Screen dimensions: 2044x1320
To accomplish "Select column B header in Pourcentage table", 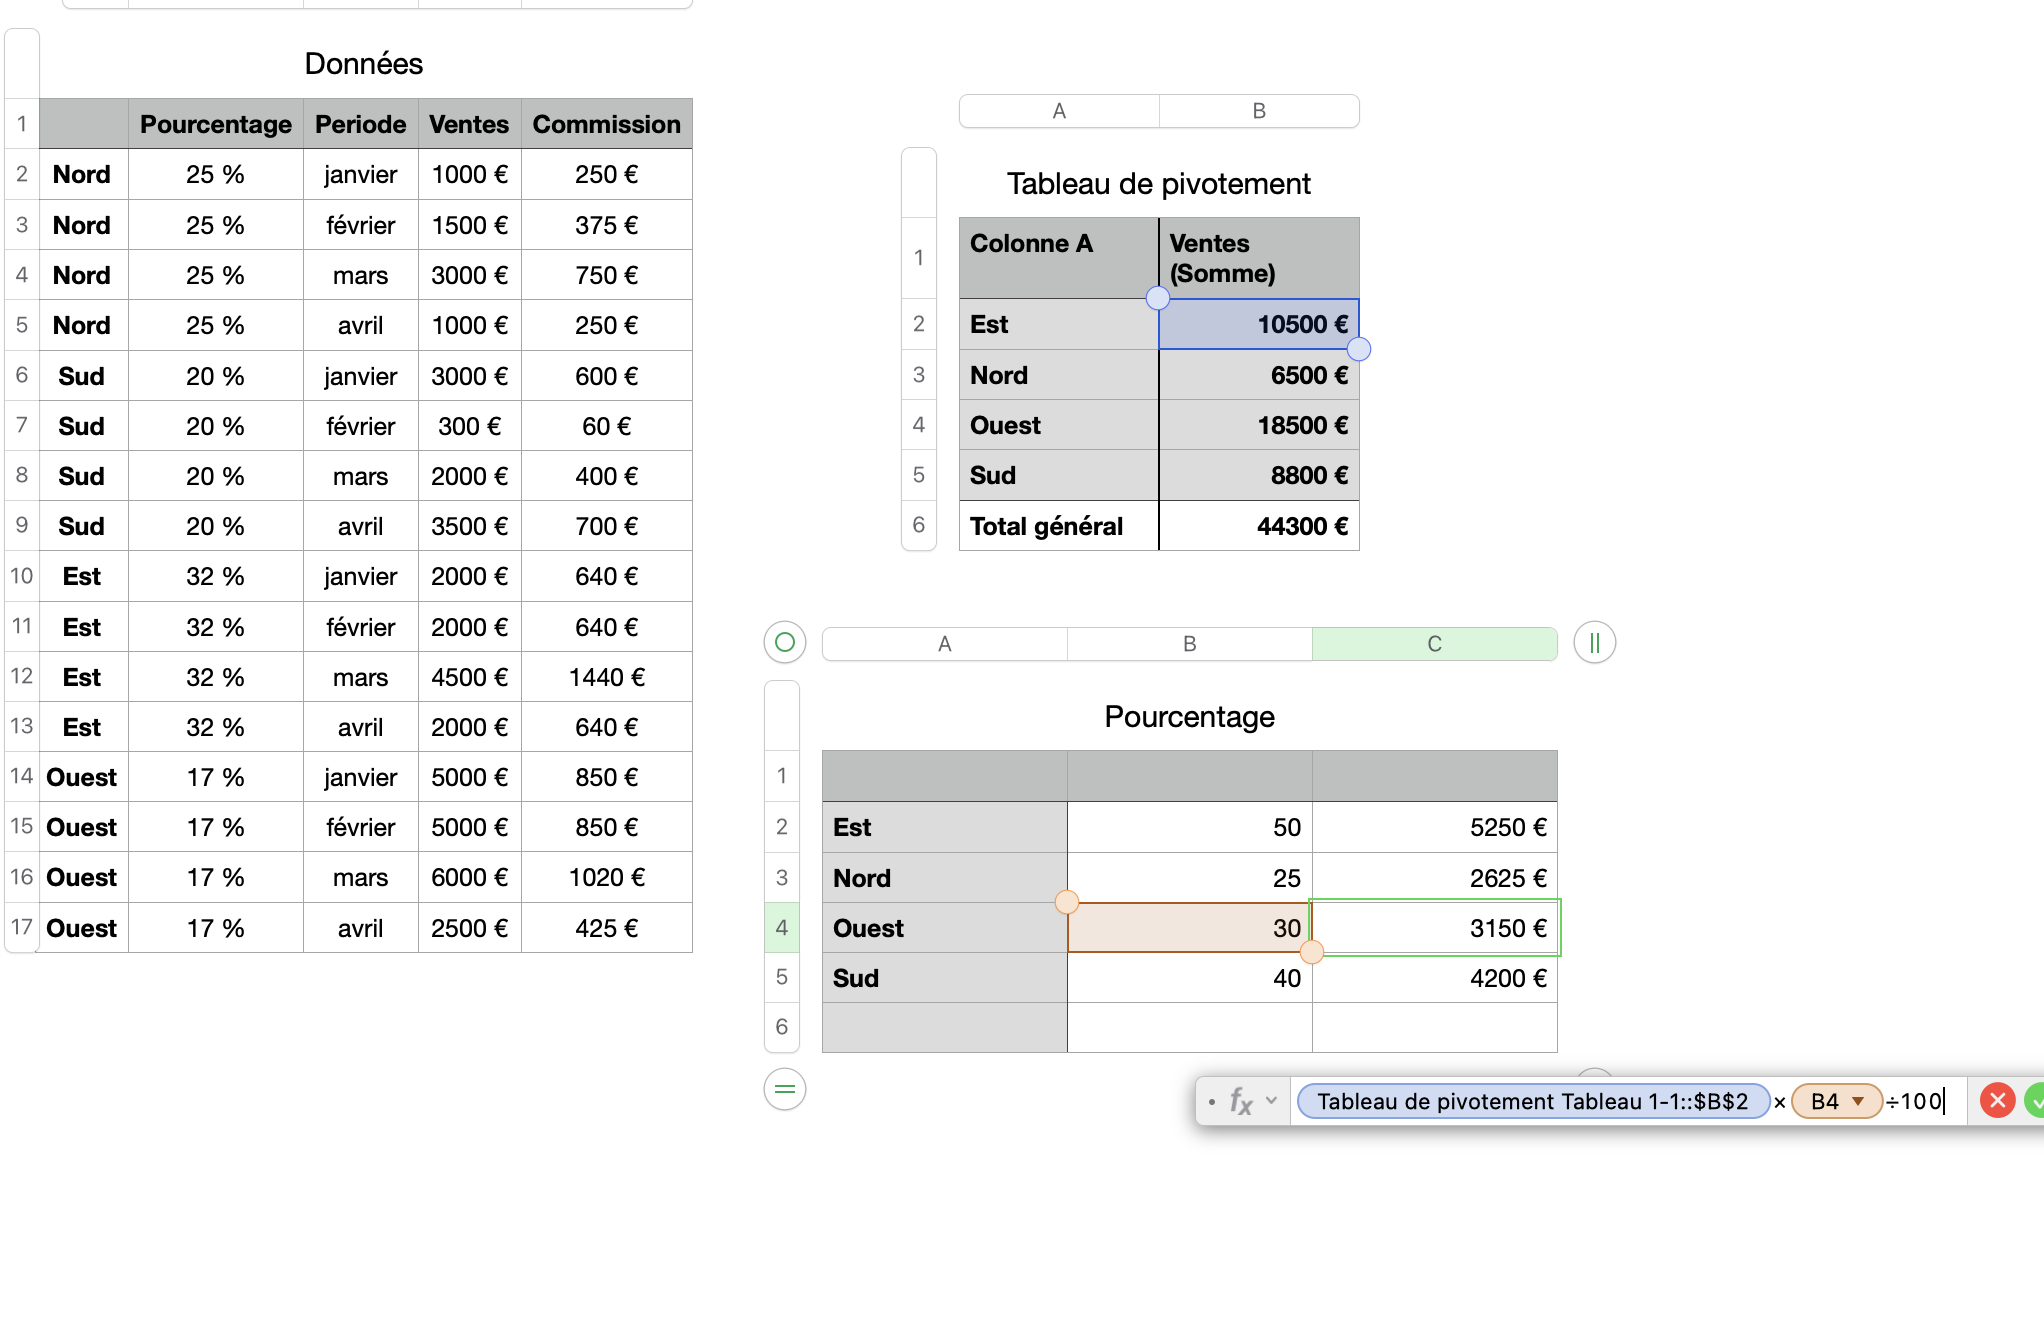I will pyautogui.click(x=1189, y=644).
